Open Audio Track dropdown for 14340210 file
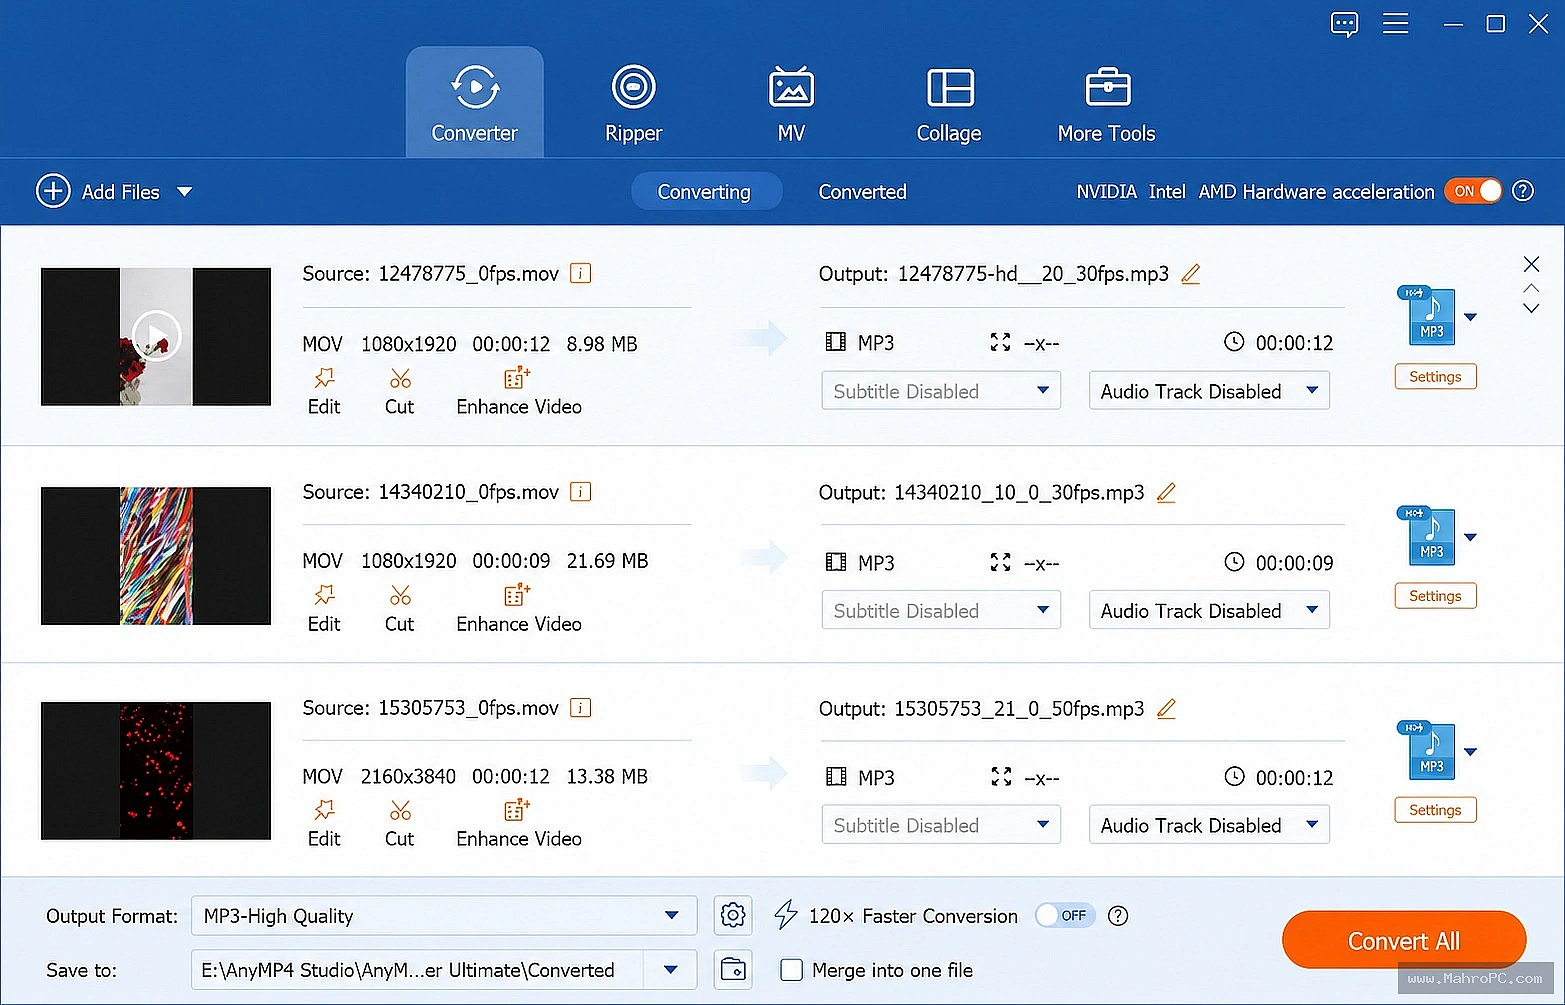Viewport: 1565px width, 1005px height. (1209, 610)
